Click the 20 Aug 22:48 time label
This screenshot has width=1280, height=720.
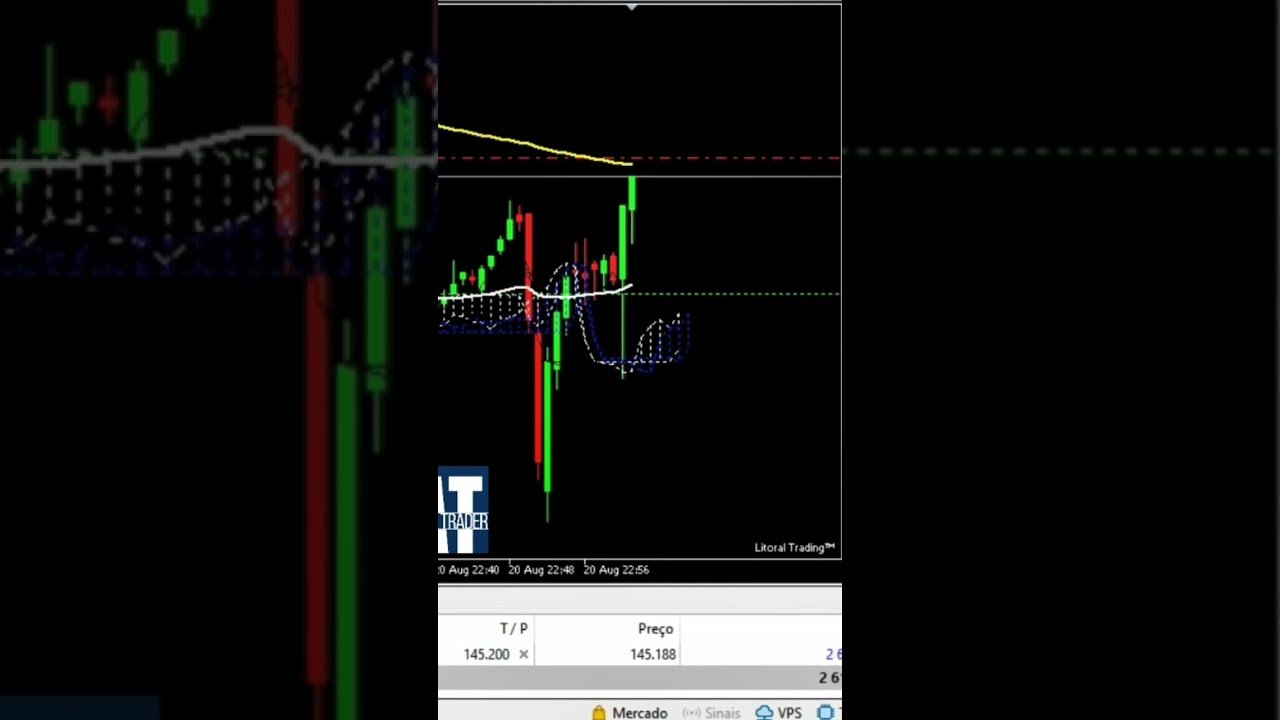coord(540,570)
